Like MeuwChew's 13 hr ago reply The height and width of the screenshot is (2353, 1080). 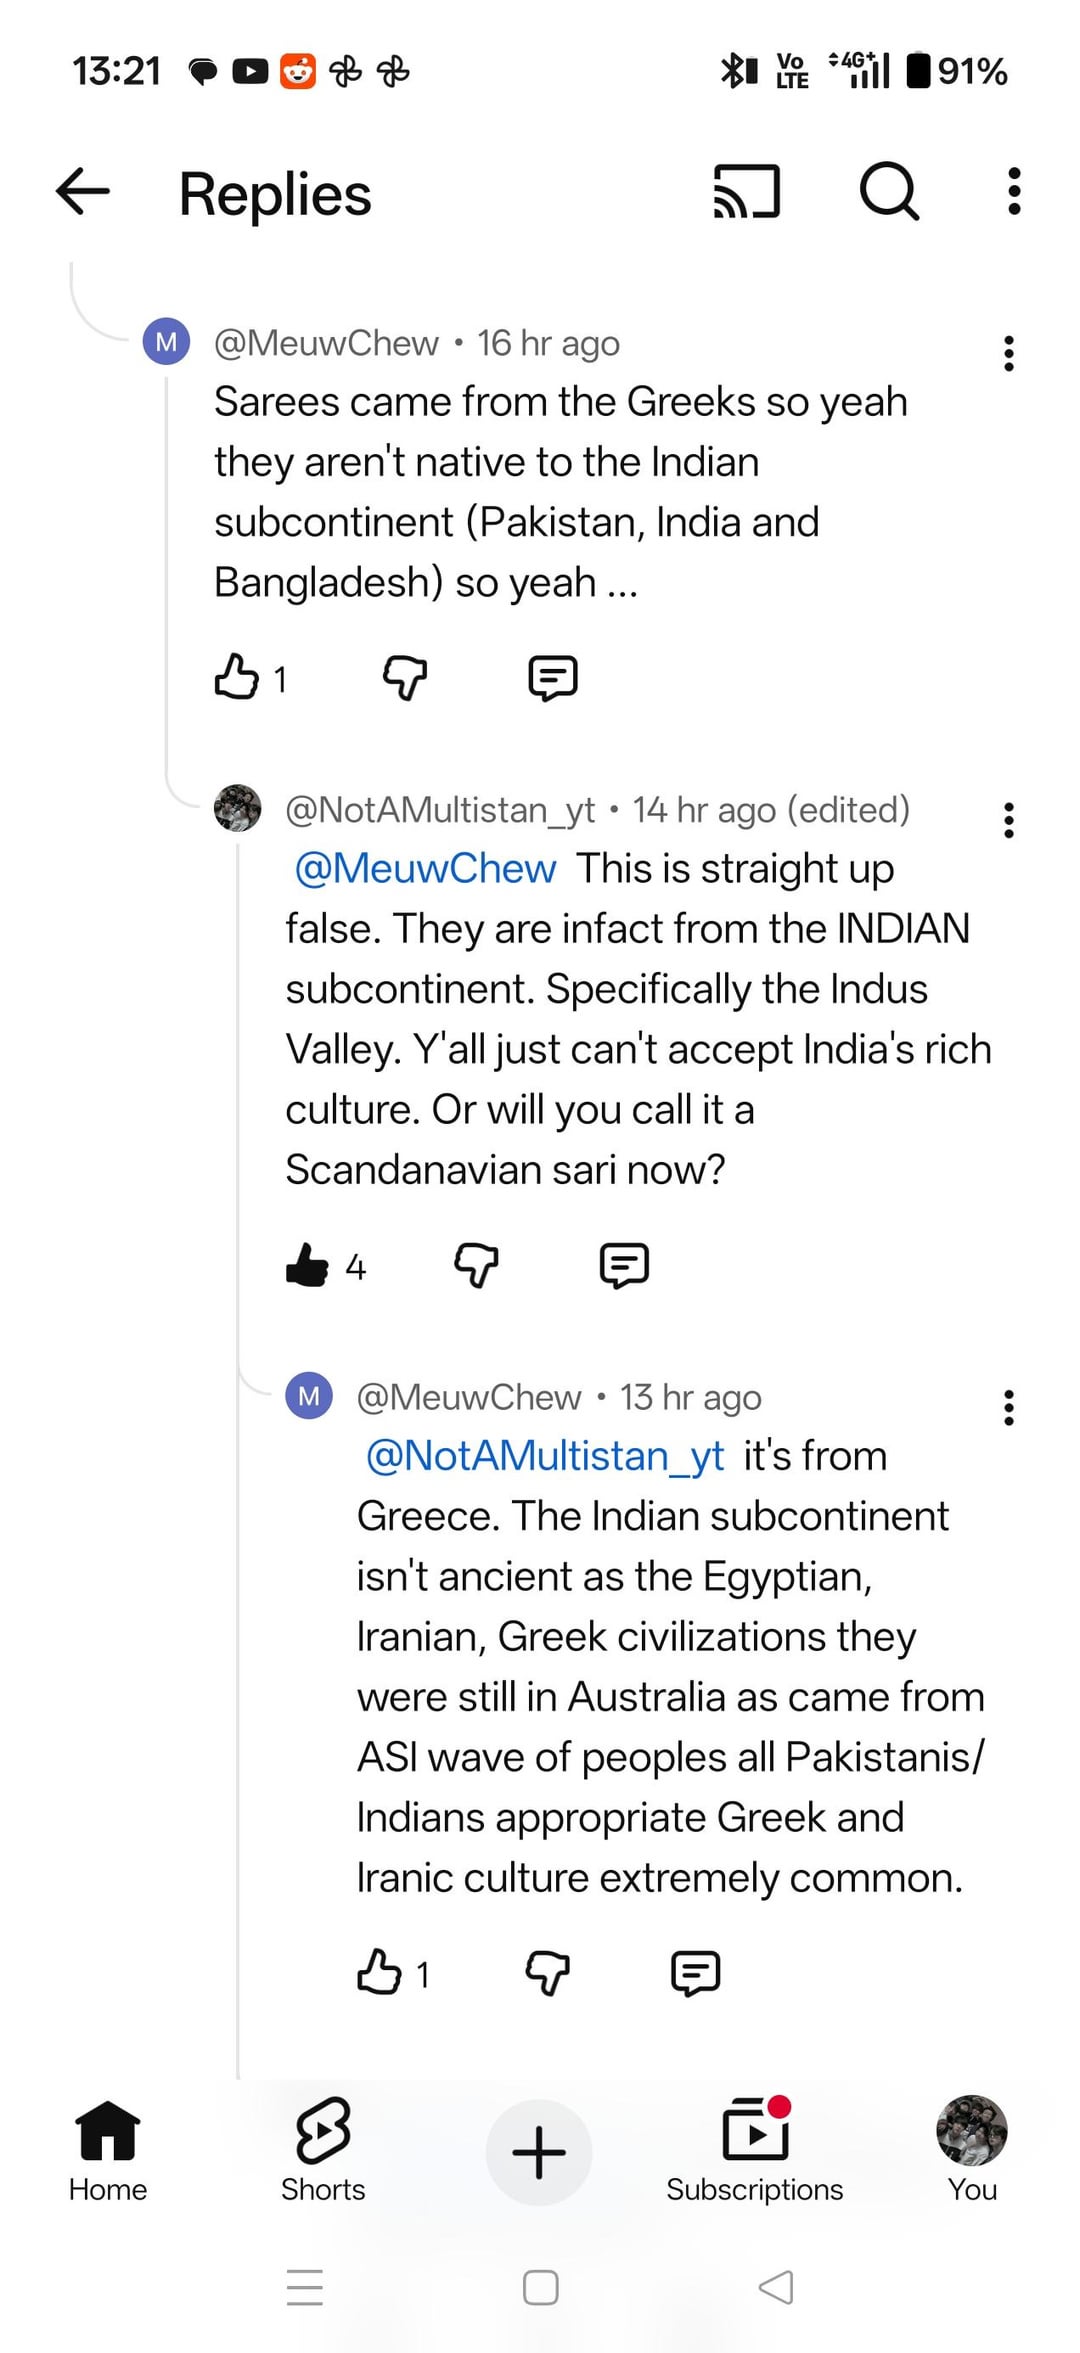[380, 1972]
